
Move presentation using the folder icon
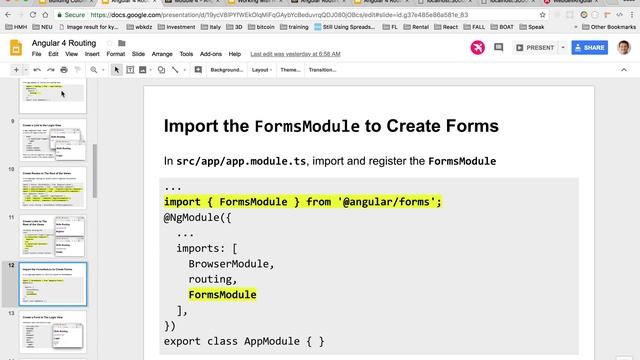point(122,43)
